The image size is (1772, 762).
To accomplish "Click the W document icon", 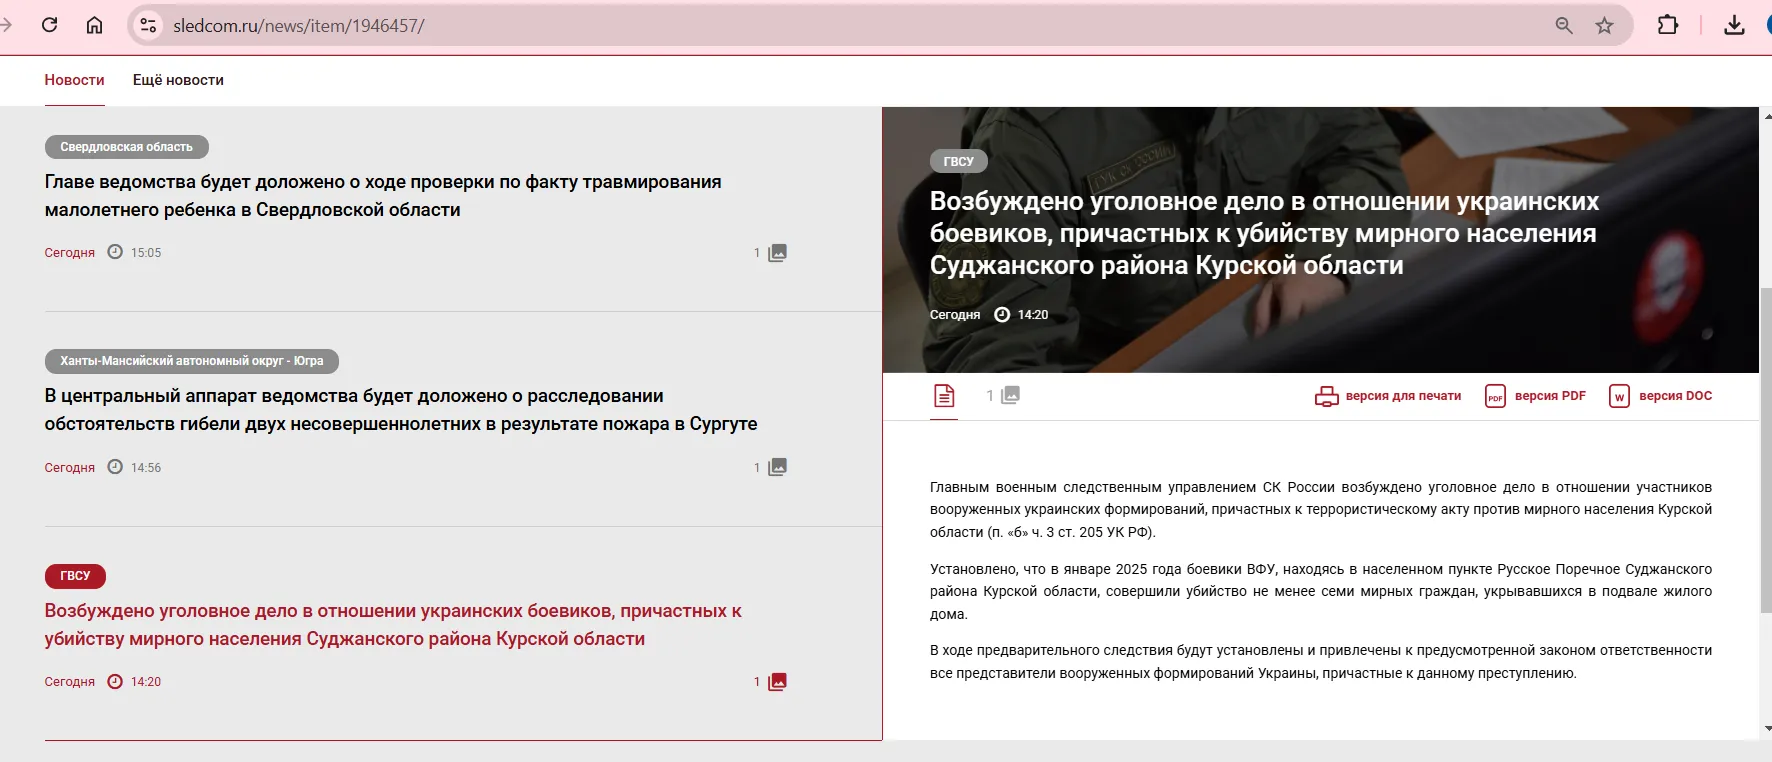I will pos(1619,397).
